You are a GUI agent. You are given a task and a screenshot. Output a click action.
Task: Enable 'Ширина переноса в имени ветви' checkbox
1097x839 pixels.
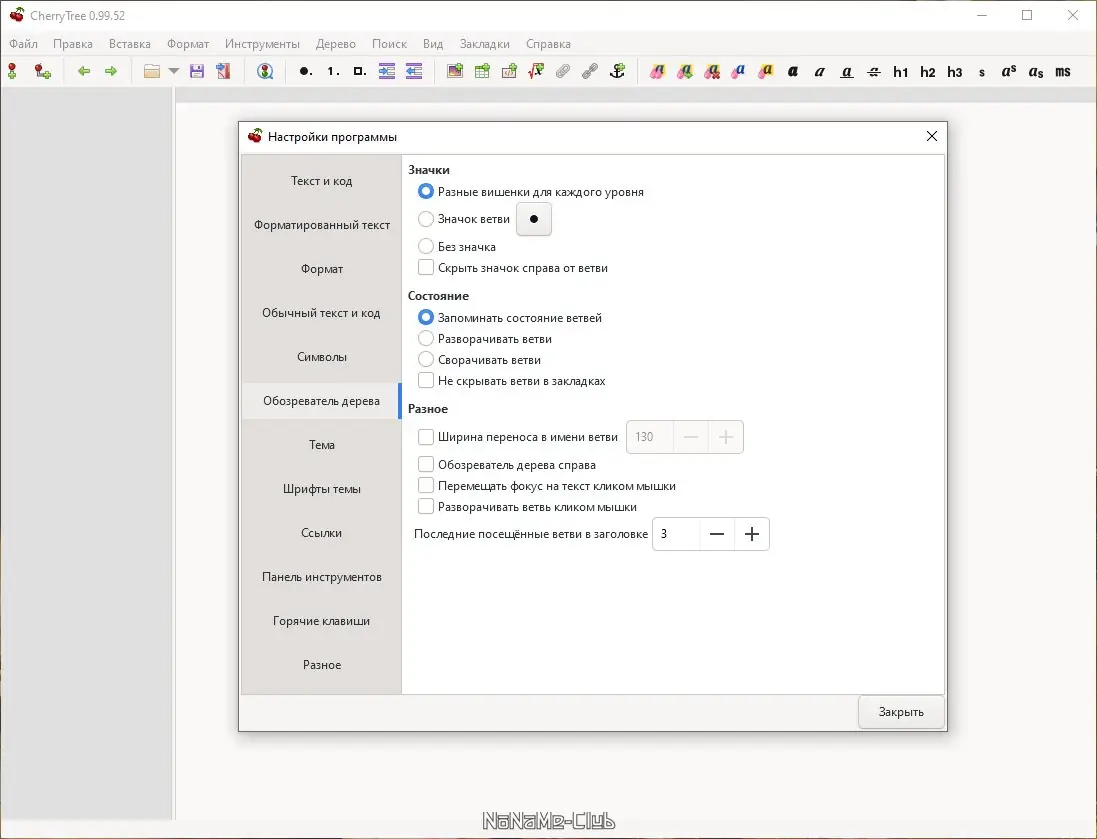coord(425,437)
